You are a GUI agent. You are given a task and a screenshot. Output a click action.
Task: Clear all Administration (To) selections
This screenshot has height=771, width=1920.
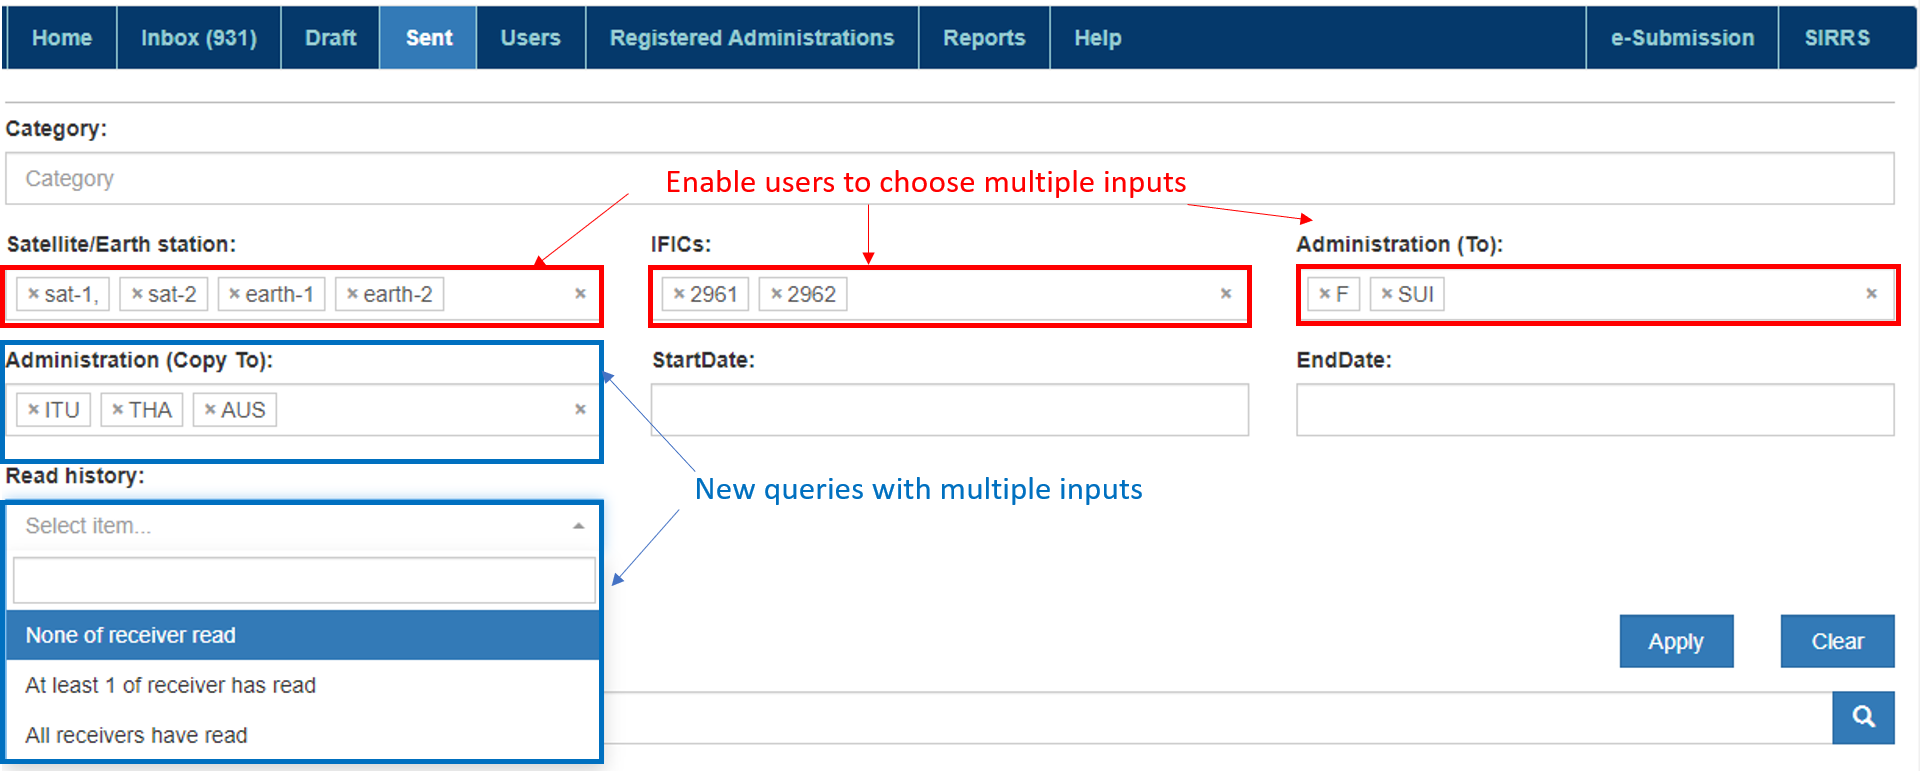pyautogui.click(x=1871, y=294)
